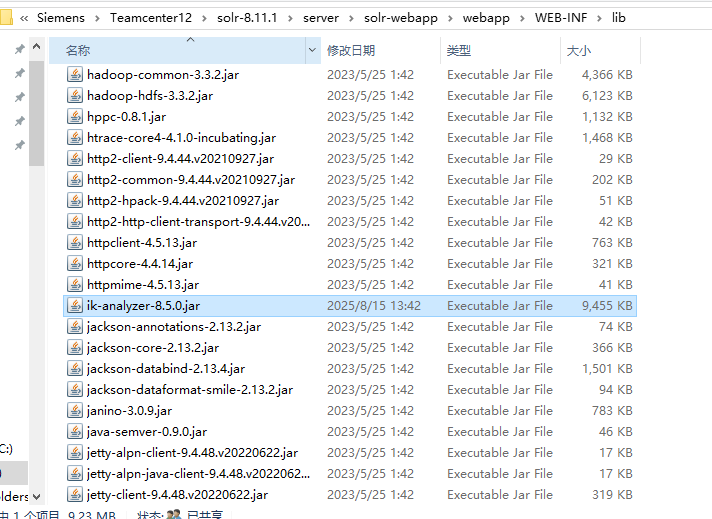Click the jar icon of jetty-alpn-java-client file
The width and height of the screenshot is (712, 519).
[75, 474]
